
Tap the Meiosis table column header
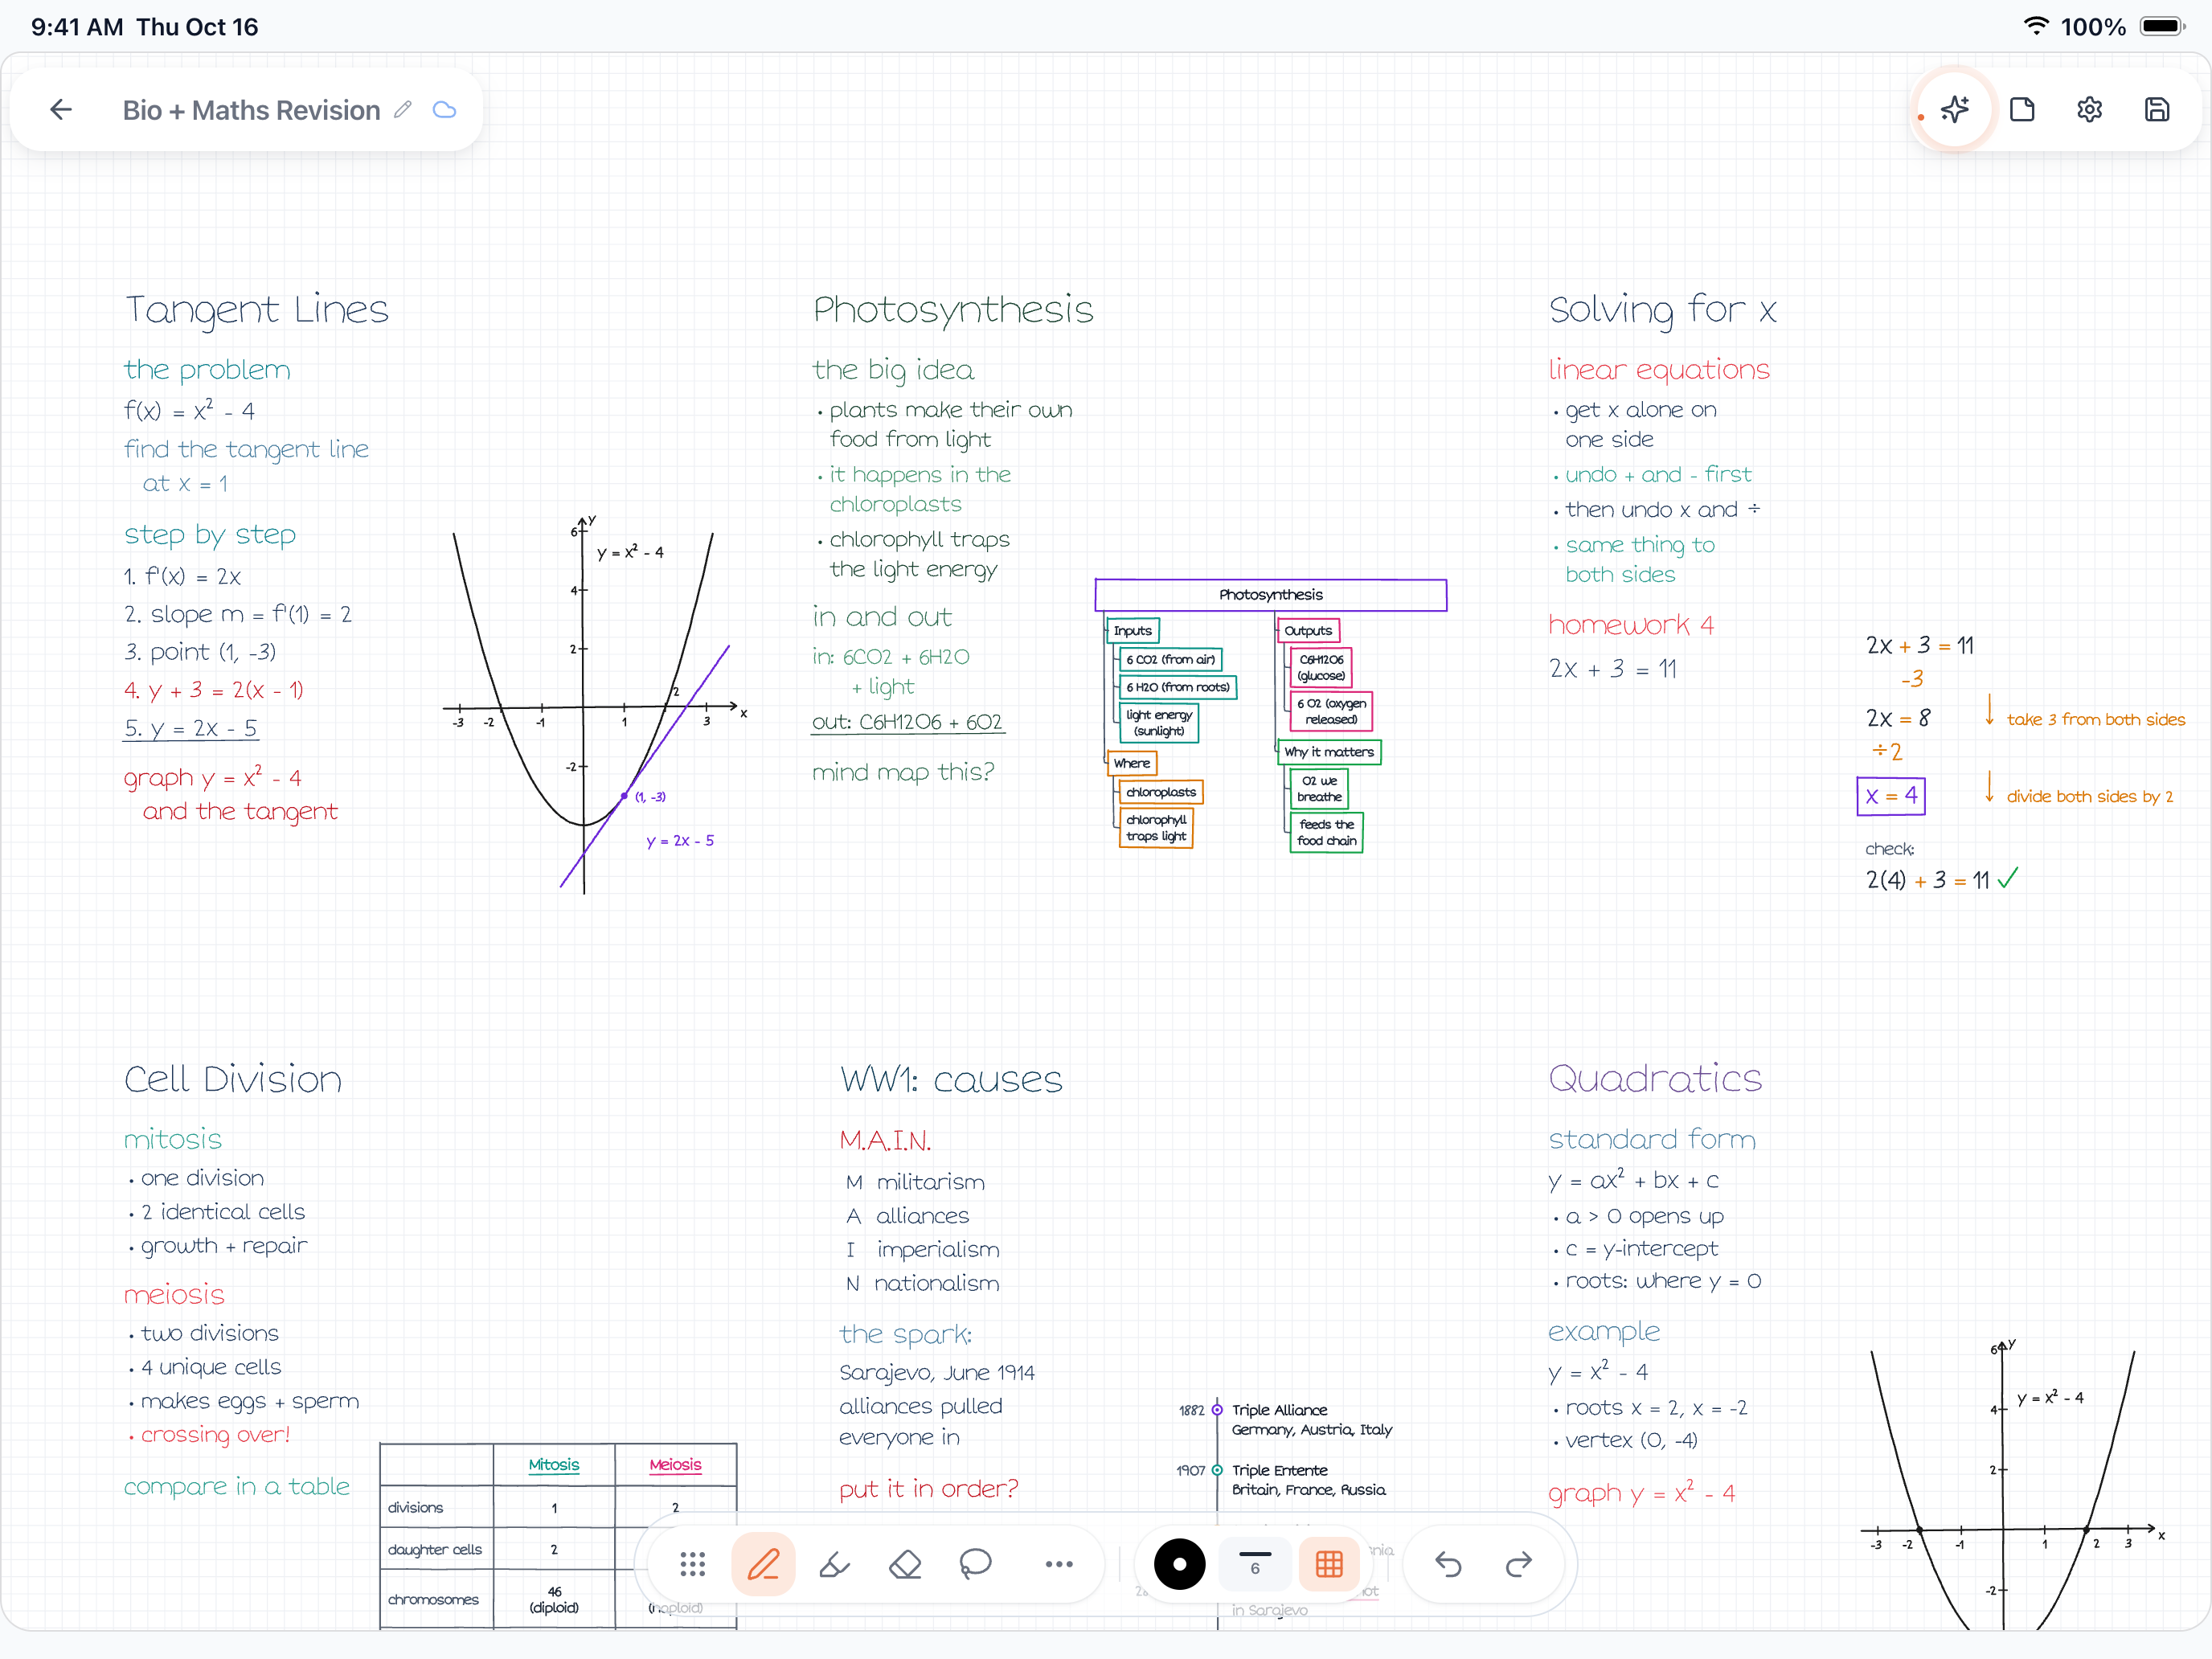pyautogui.click(x=675, y=1465)
